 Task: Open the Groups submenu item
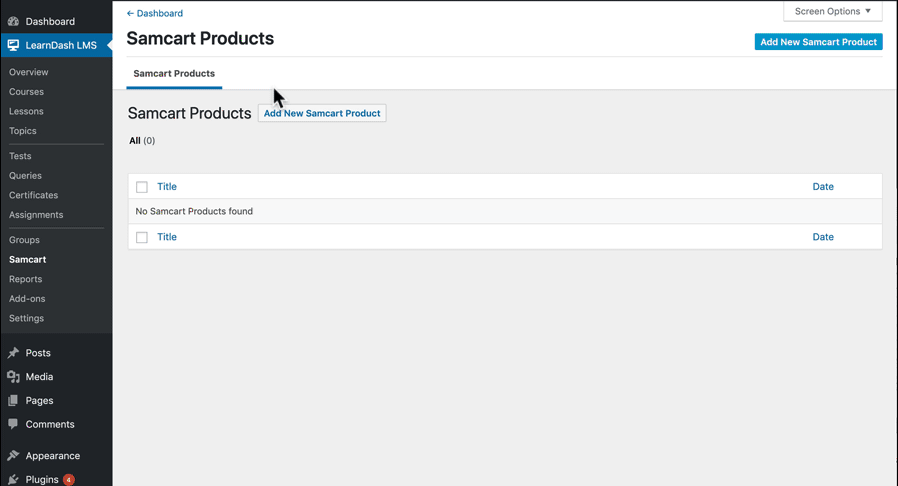[24, 240]
